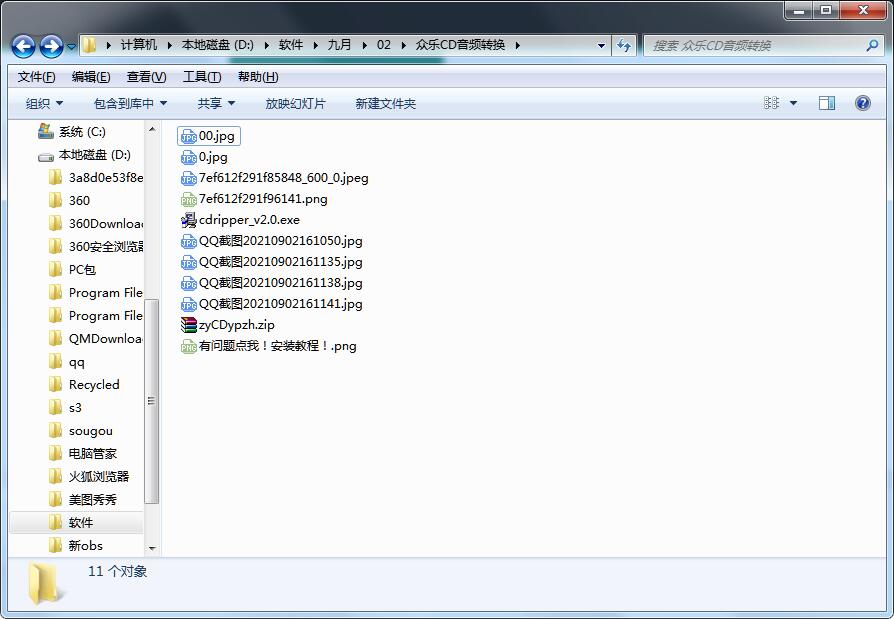The height and width of the screenshot is (619, 894).
Task: Click the refresh button beside address bar
Action: 624,45
